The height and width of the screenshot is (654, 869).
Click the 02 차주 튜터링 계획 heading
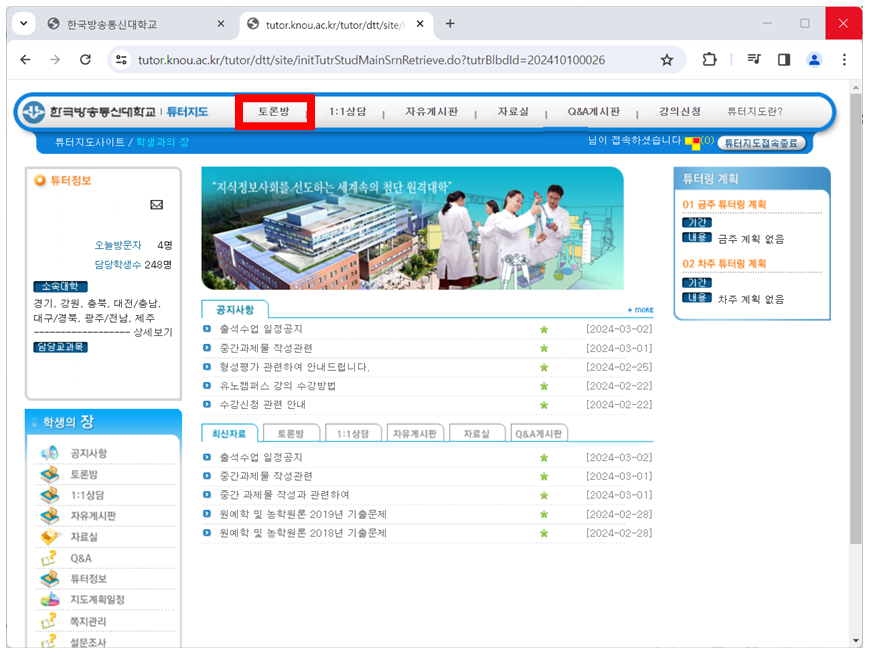click(x=724, y=263)
